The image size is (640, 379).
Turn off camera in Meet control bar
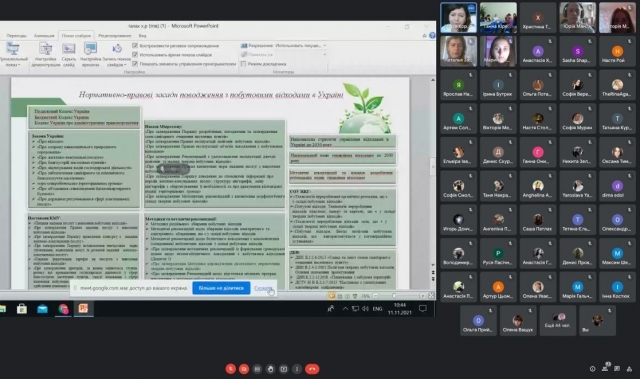click(x=244, y=369)
